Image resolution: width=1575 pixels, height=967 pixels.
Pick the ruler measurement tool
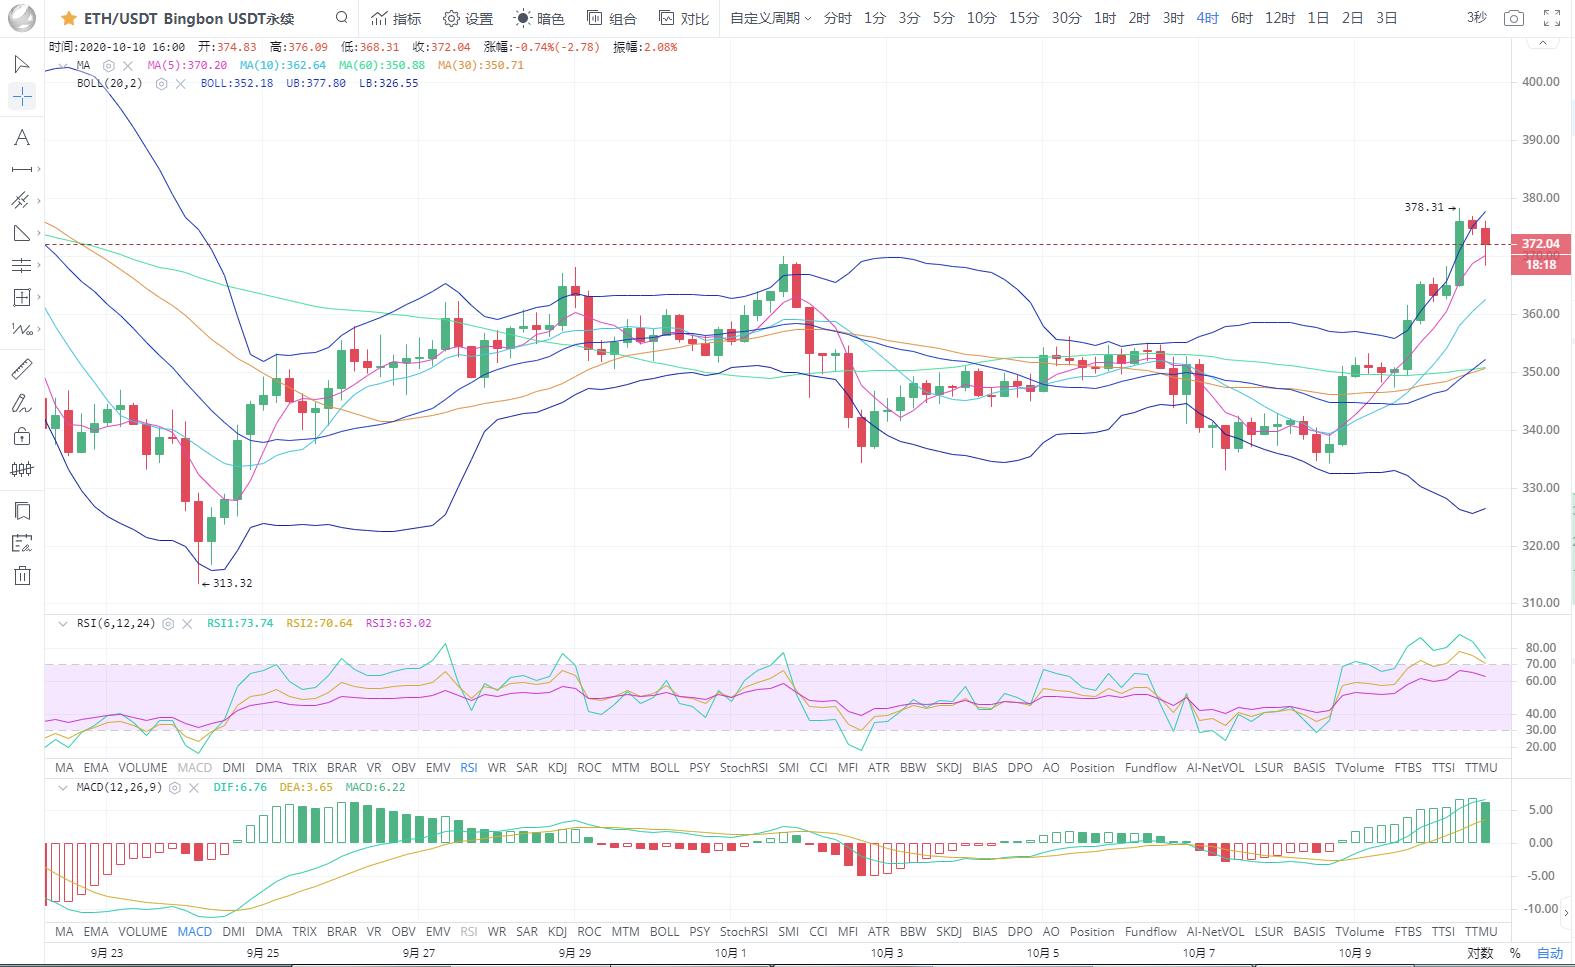22,370
